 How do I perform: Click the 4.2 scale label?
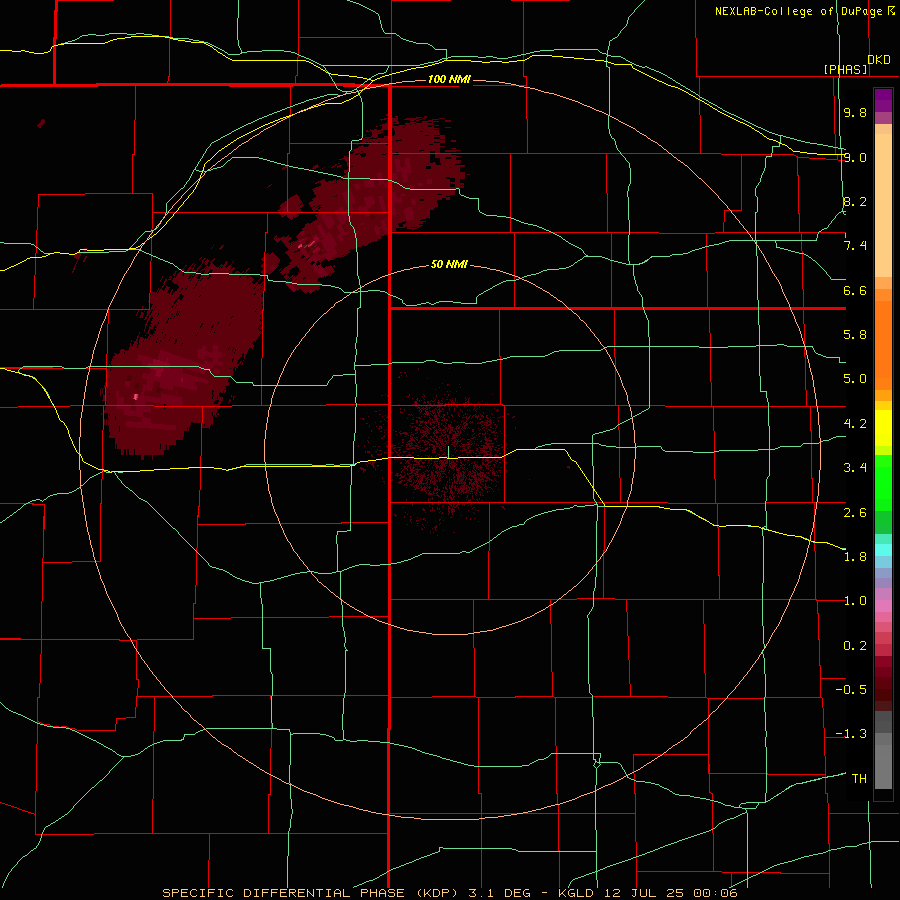coord(855,424)
